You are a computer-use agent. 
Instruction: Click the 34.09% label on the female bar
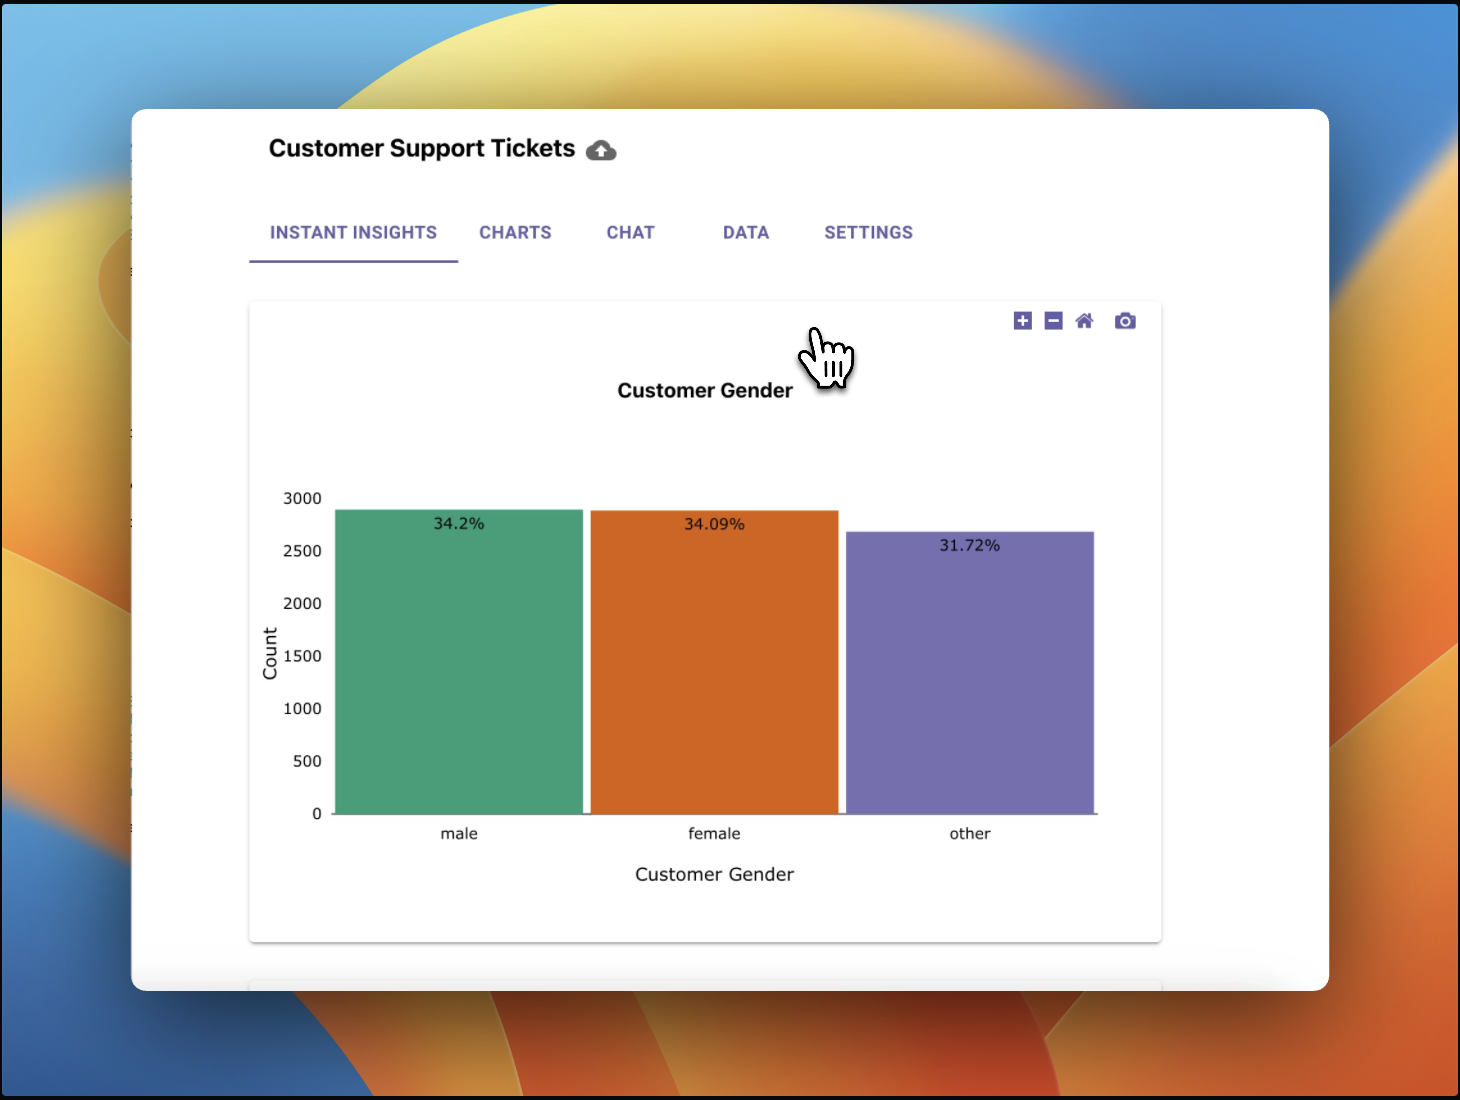coord(714,524)
